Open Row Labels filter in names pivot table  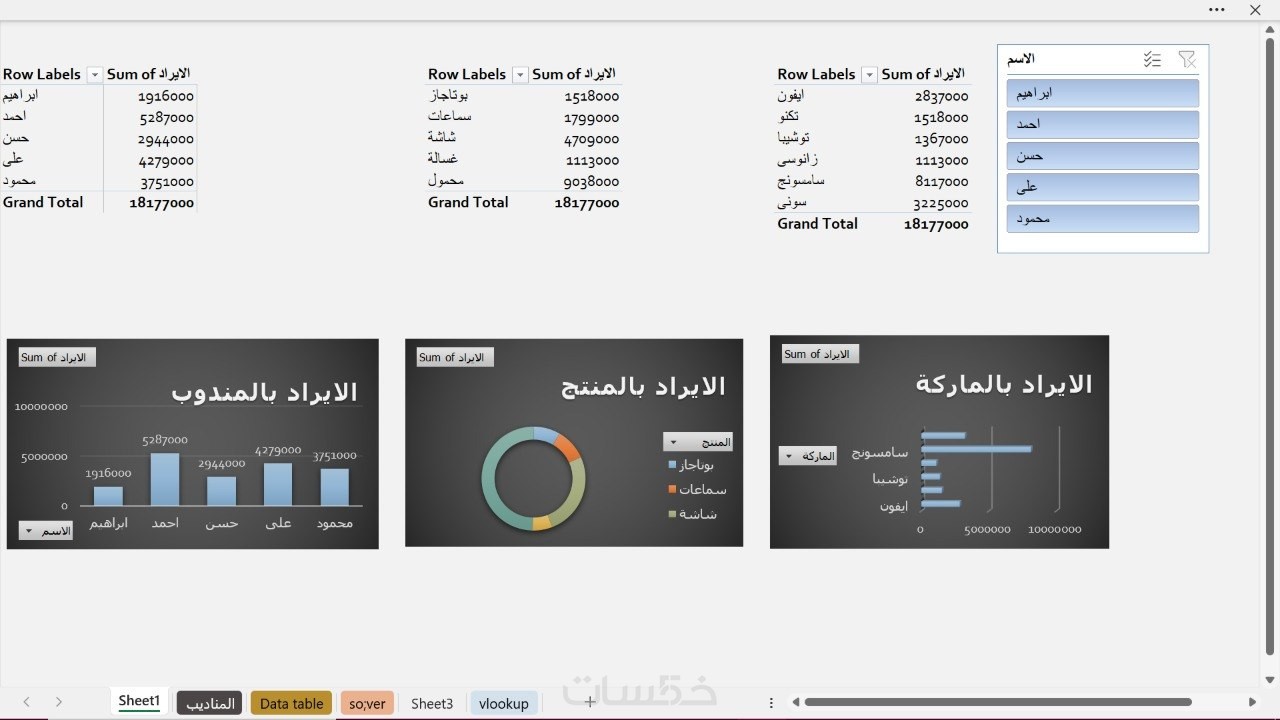95,75
